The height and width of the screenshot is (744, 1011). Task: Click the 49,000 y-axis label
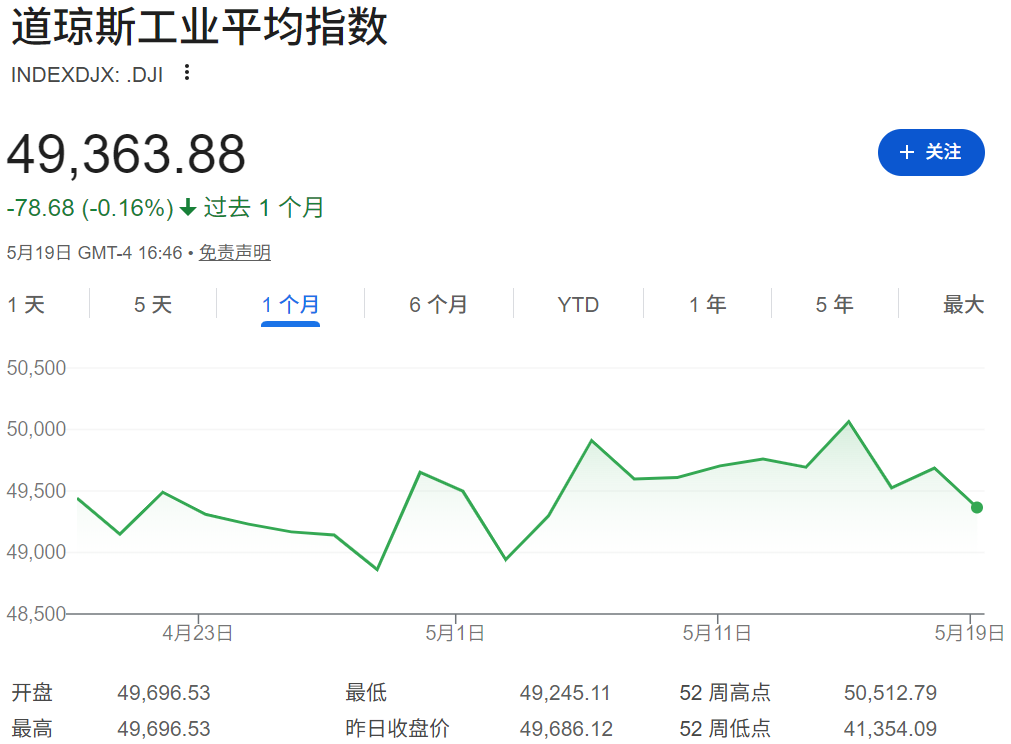(36, 552)
